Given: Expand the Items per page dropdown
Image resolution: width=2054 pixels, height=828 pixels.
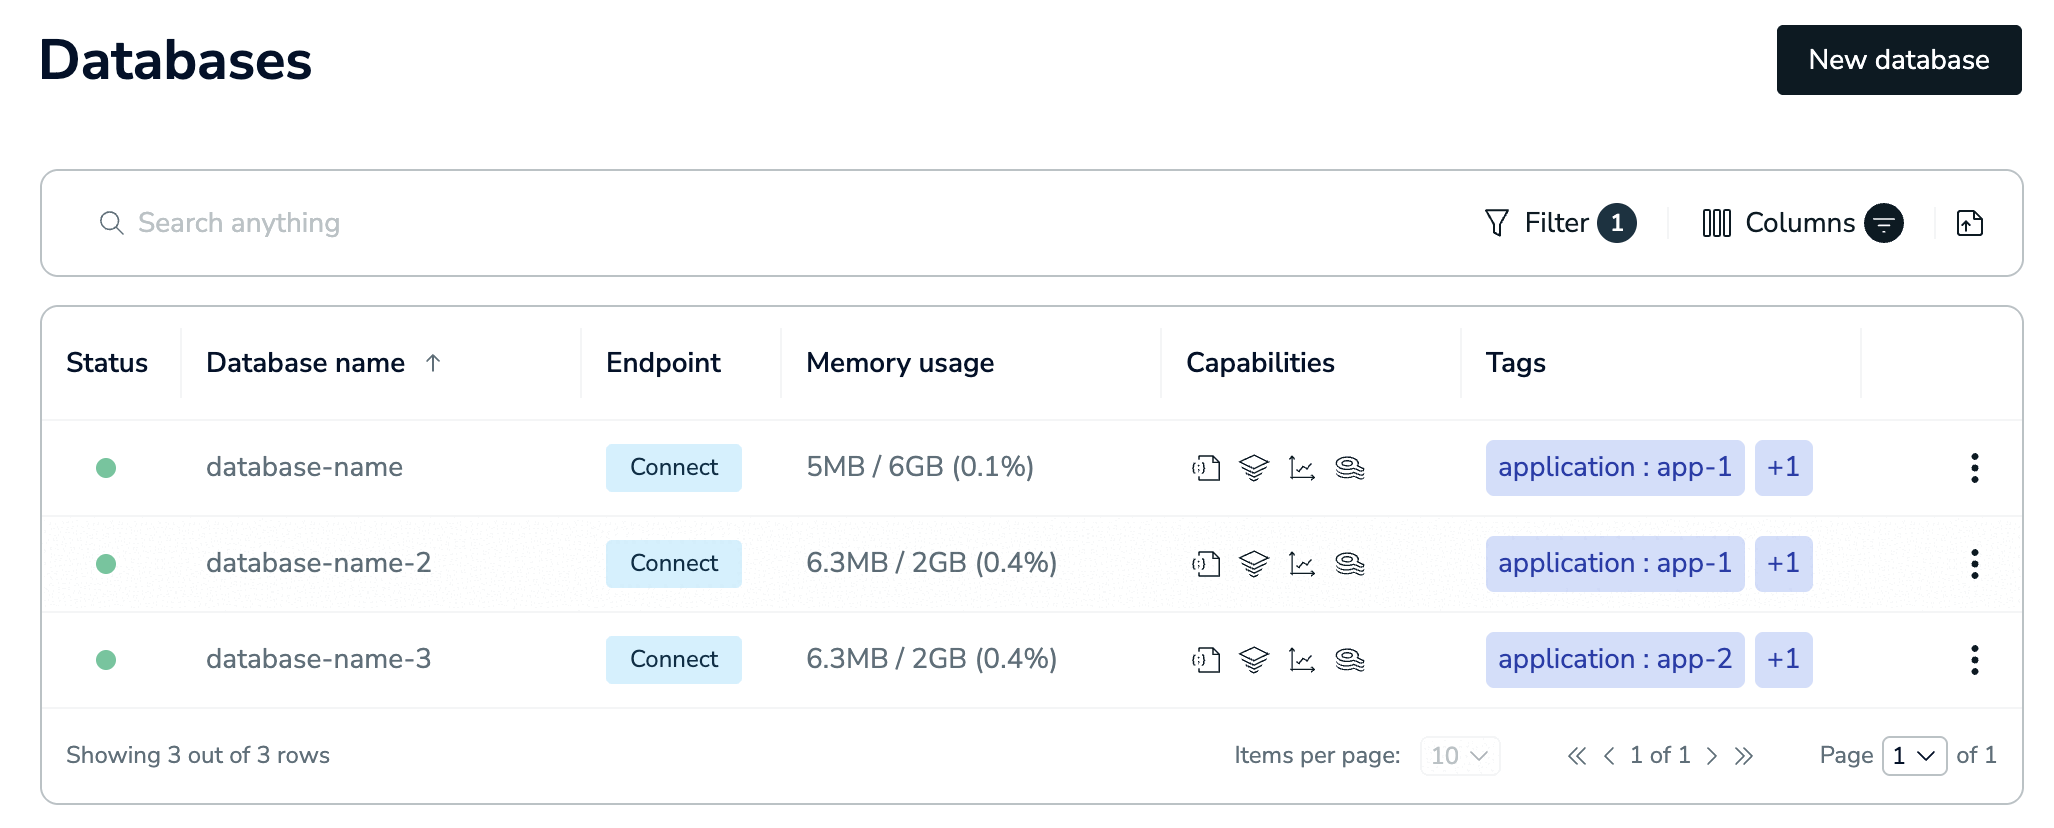Looking at the screenshot, I should tap(1460, 756).
